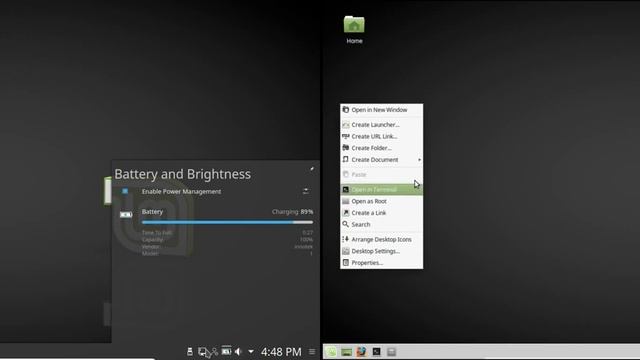The width and height of the screenshot is (640, 360).
Task: Open the removable device notifier tray icon
Action: pyautogui.click(x=190, y=351)
